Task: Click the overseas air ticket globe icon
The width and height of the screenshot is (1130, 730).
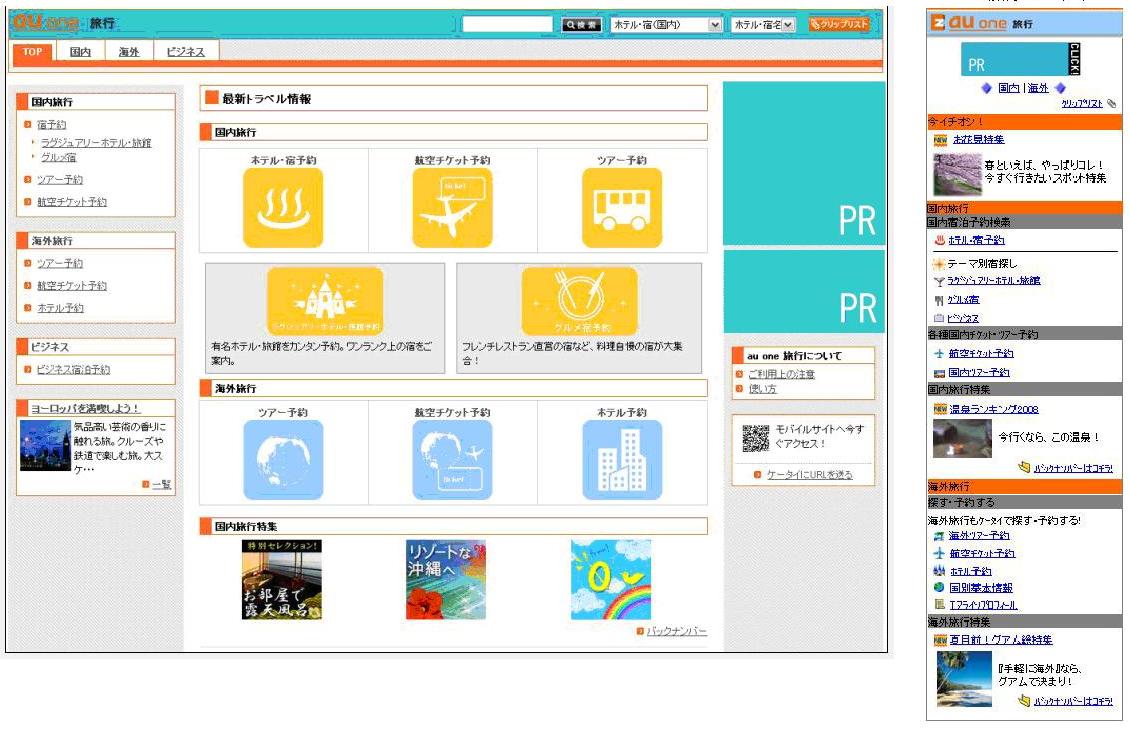Action: pos(452,460)
